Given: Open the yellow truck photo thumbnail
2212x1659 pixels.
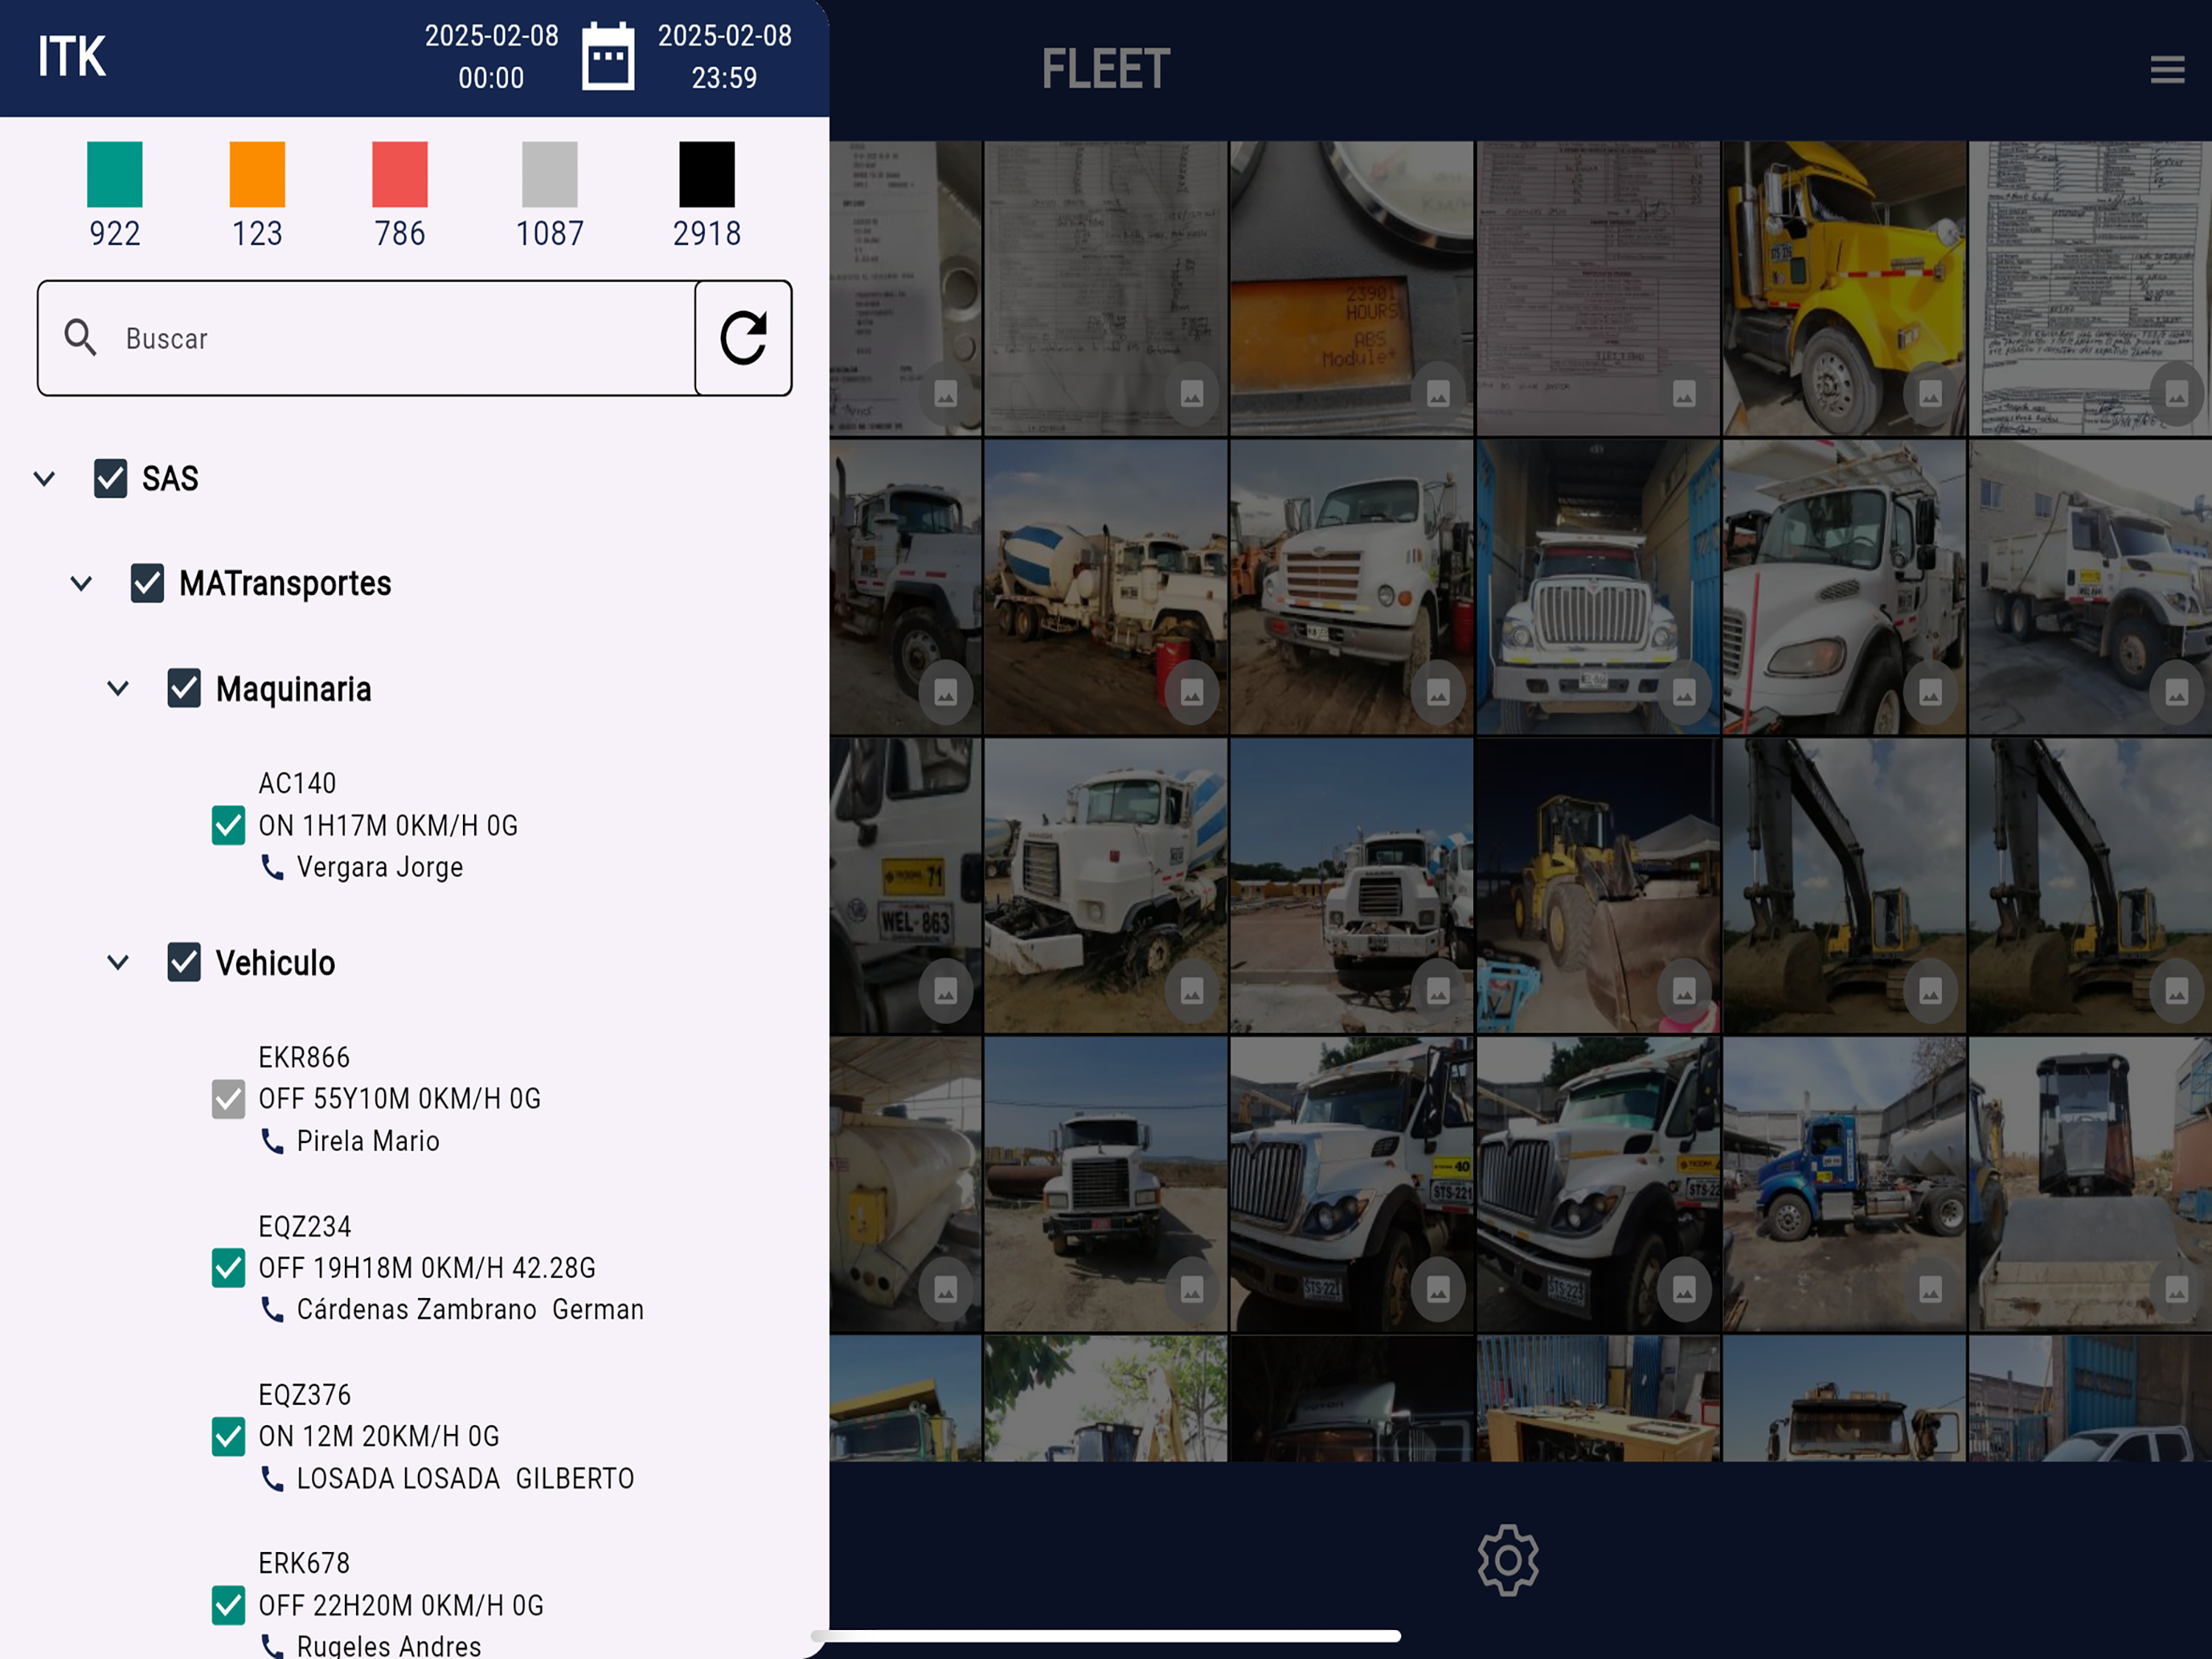Looking at the screenshot, I should (1845, 288).
